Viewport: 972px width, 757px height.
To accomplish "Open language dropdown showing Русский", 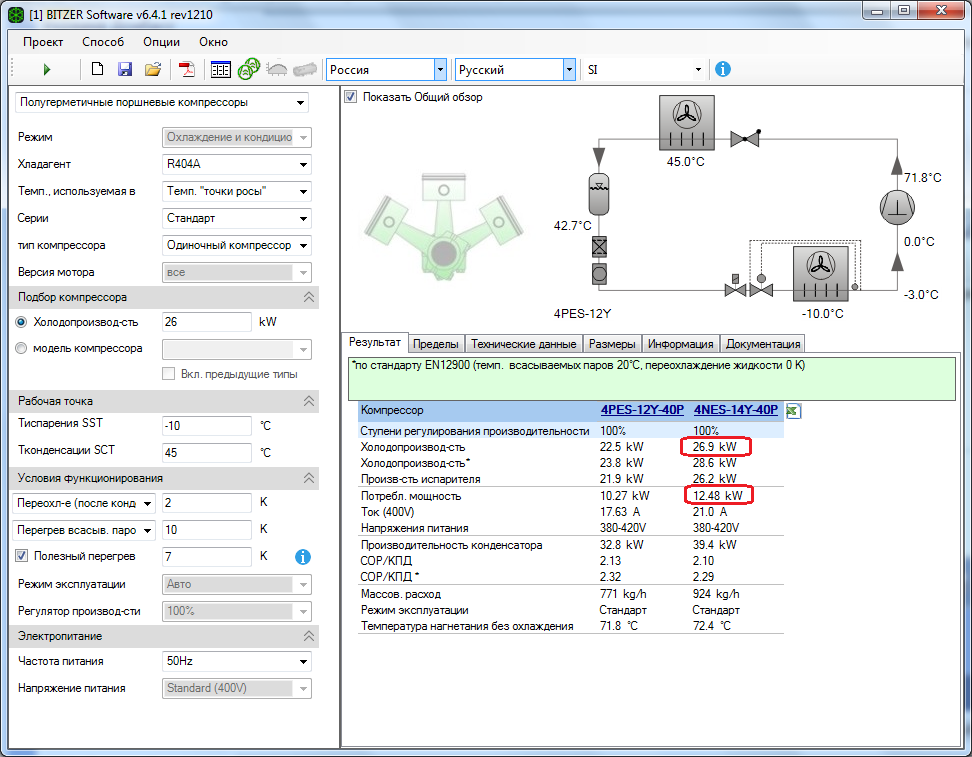I will point(516,69).
